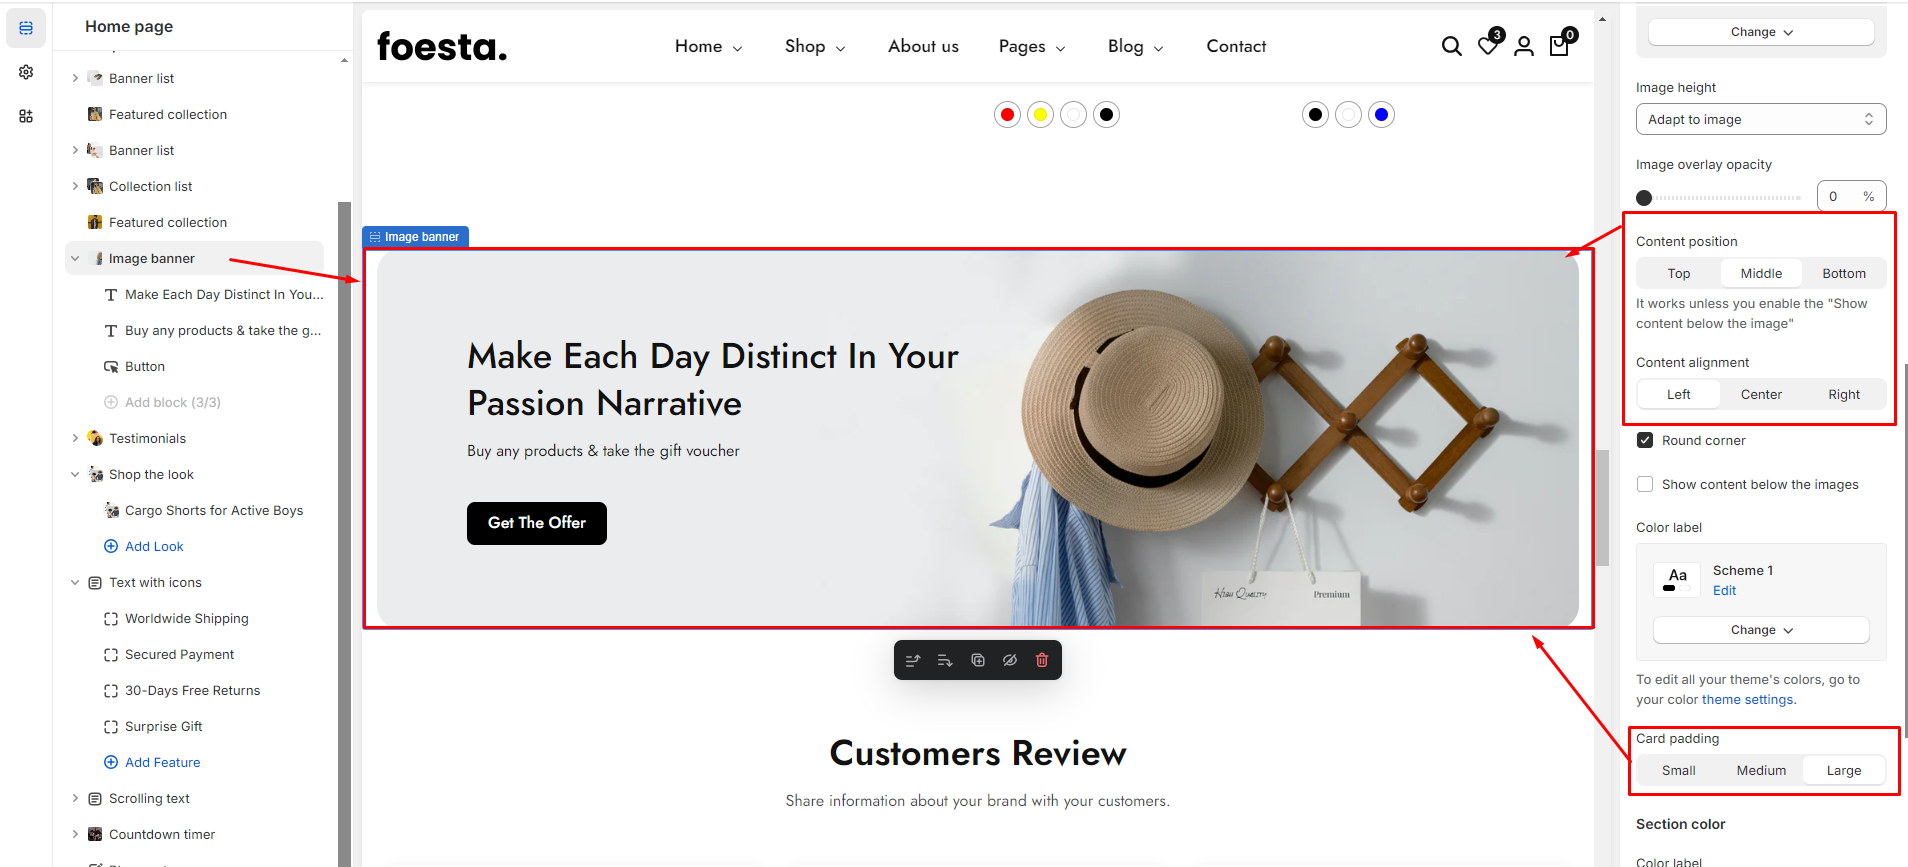The height and width of the screenshot is (867, 1908).
Task: Set content alignment to Center
Action: [x=1760, y=394]
